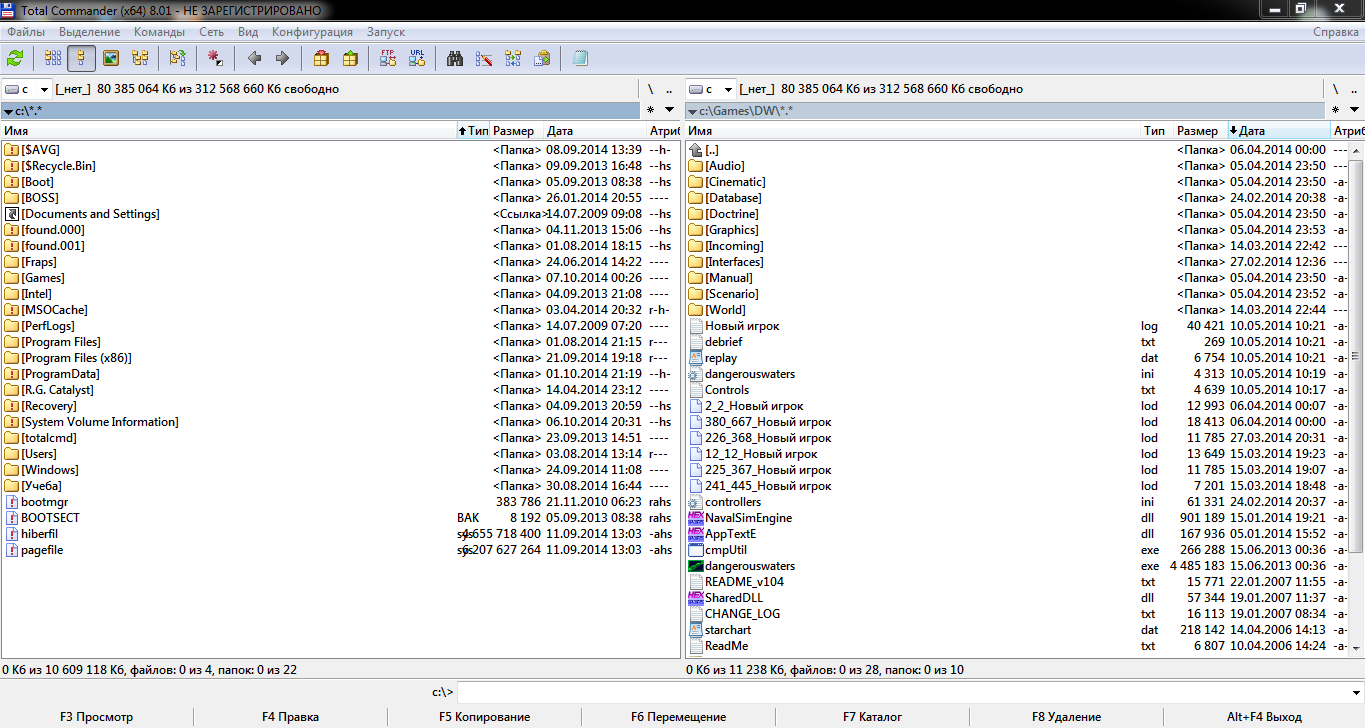Screen dimensions: 1365x728
Task: Open the Запуск menu
Action: coord(386,32)
